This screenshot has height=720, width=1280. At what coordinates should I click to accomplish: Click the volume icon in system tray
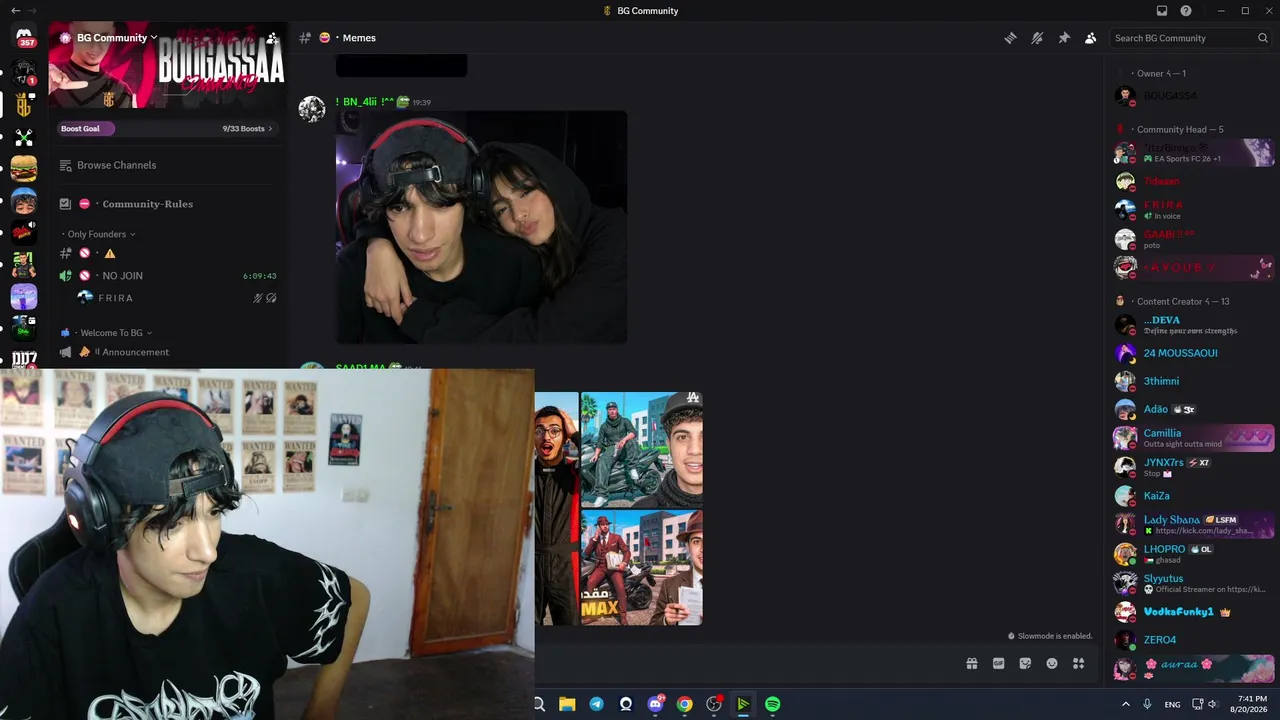[x=1213, y=704]
